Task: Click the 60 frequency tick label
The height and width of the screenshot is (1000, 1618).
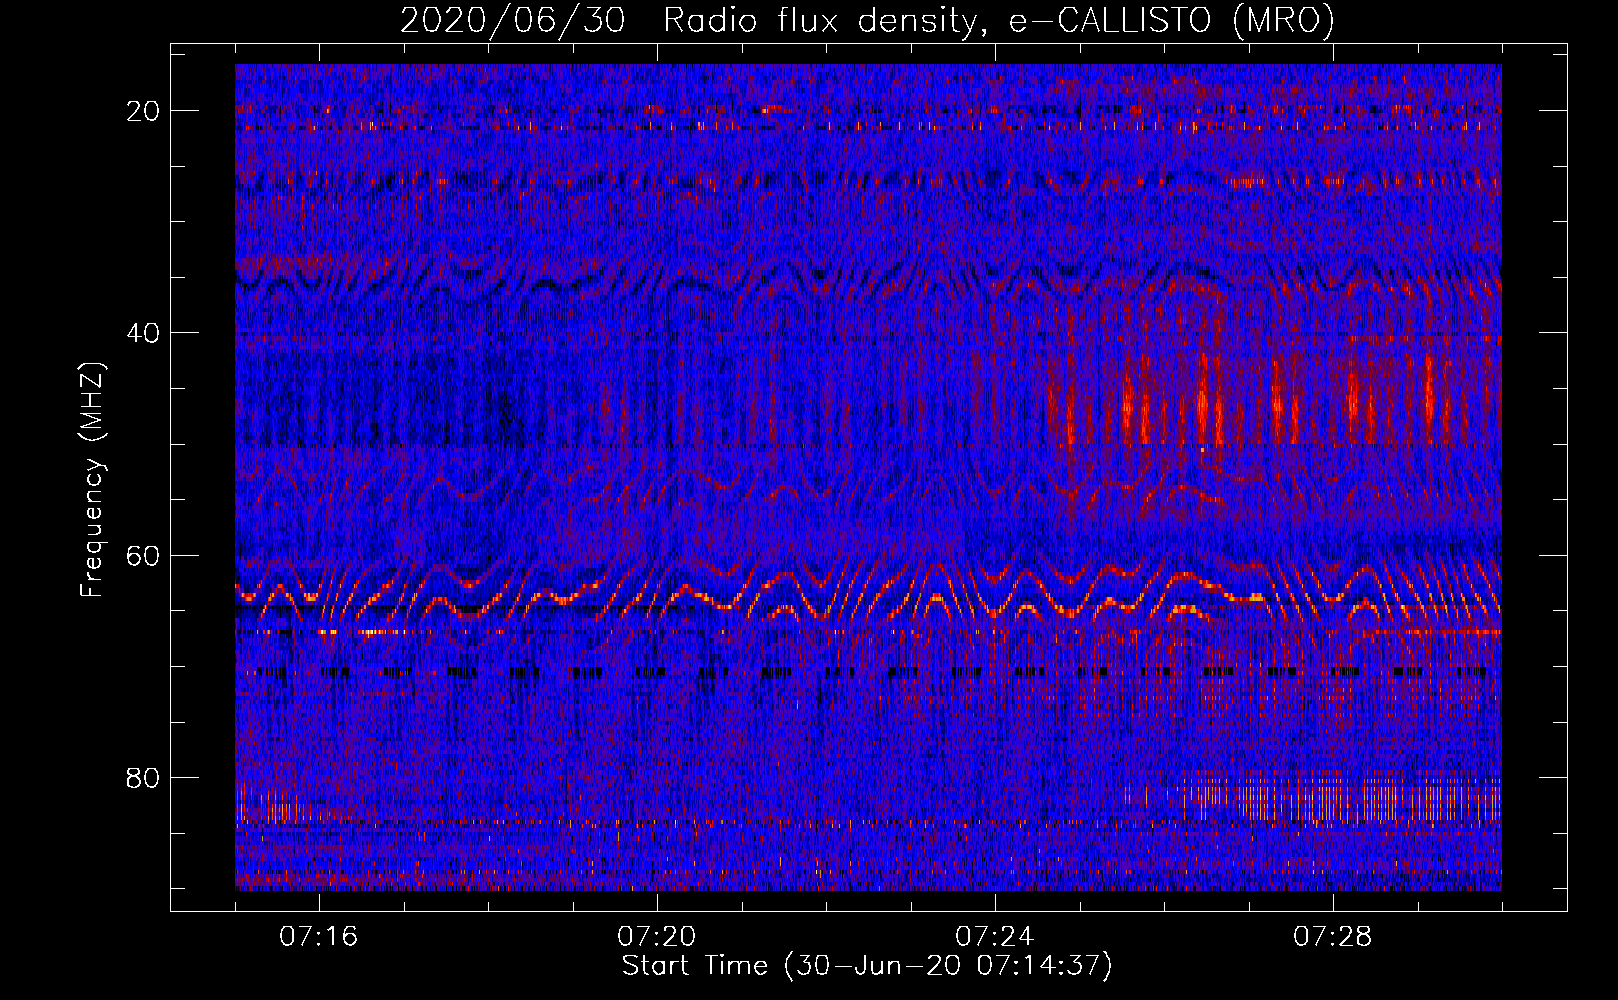Action: click(143, 555)
